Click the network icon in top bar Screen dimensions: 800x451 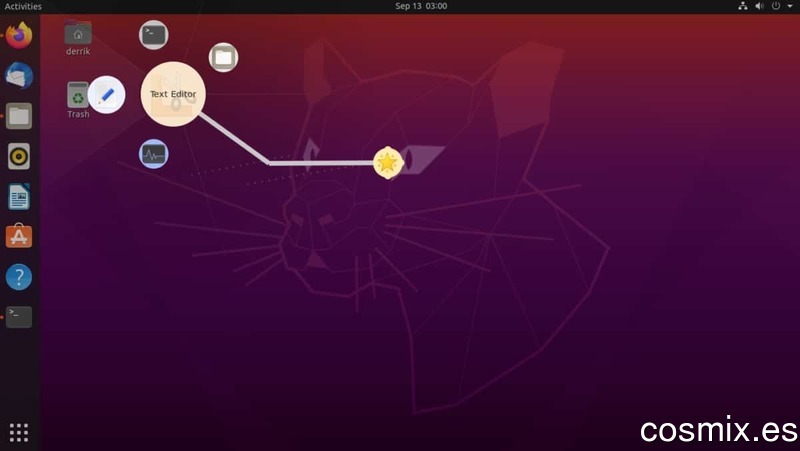(743, 6)
